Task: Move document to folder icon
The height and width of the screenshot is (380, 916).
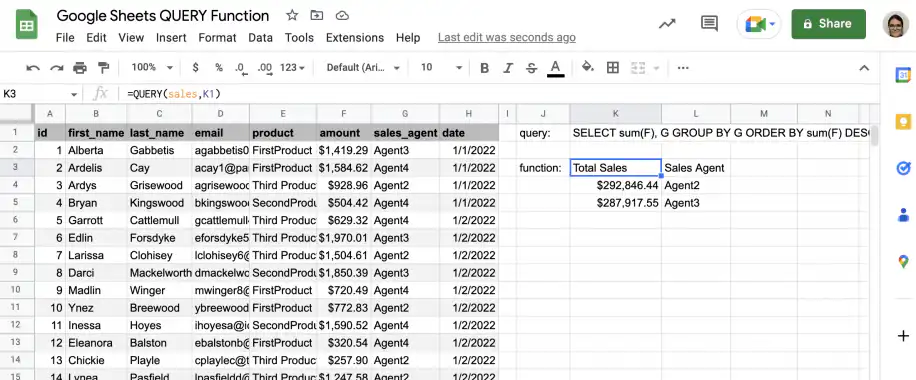Action: [317, 16]
